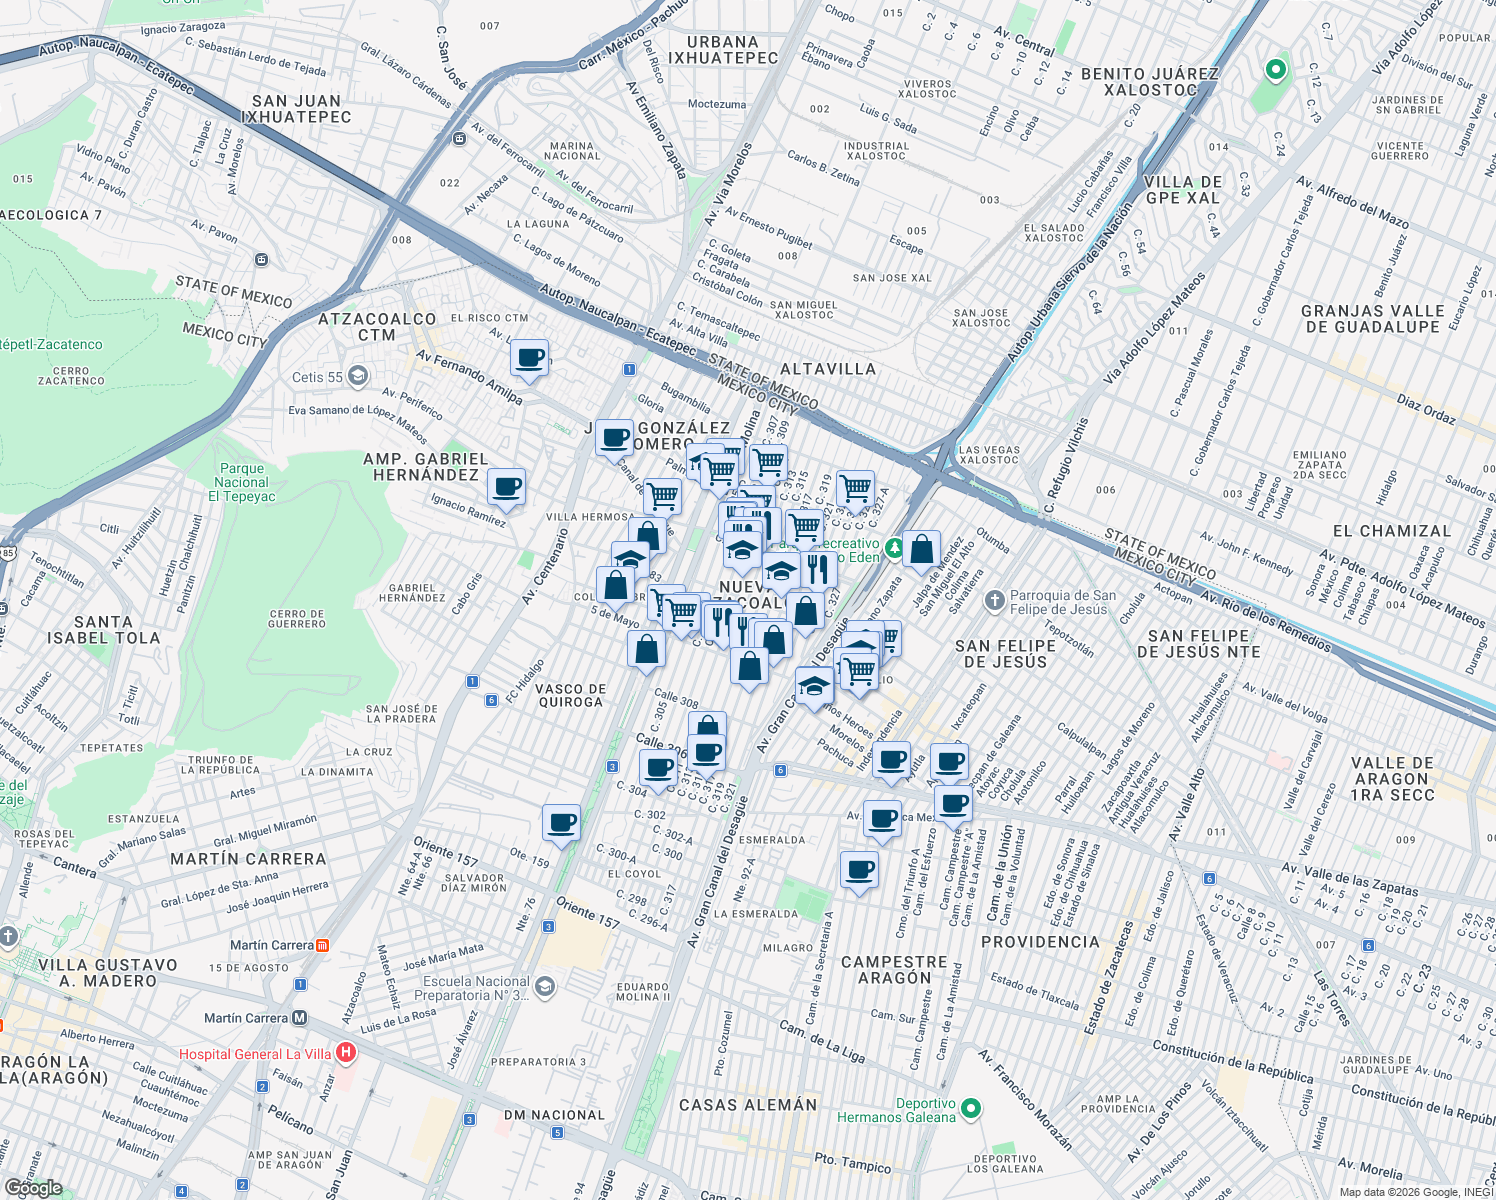Click the Escuela Nacional Preparatoria N°3 pin
This screenshot has width=1496, height=1200.
click(x=544, y=985)
